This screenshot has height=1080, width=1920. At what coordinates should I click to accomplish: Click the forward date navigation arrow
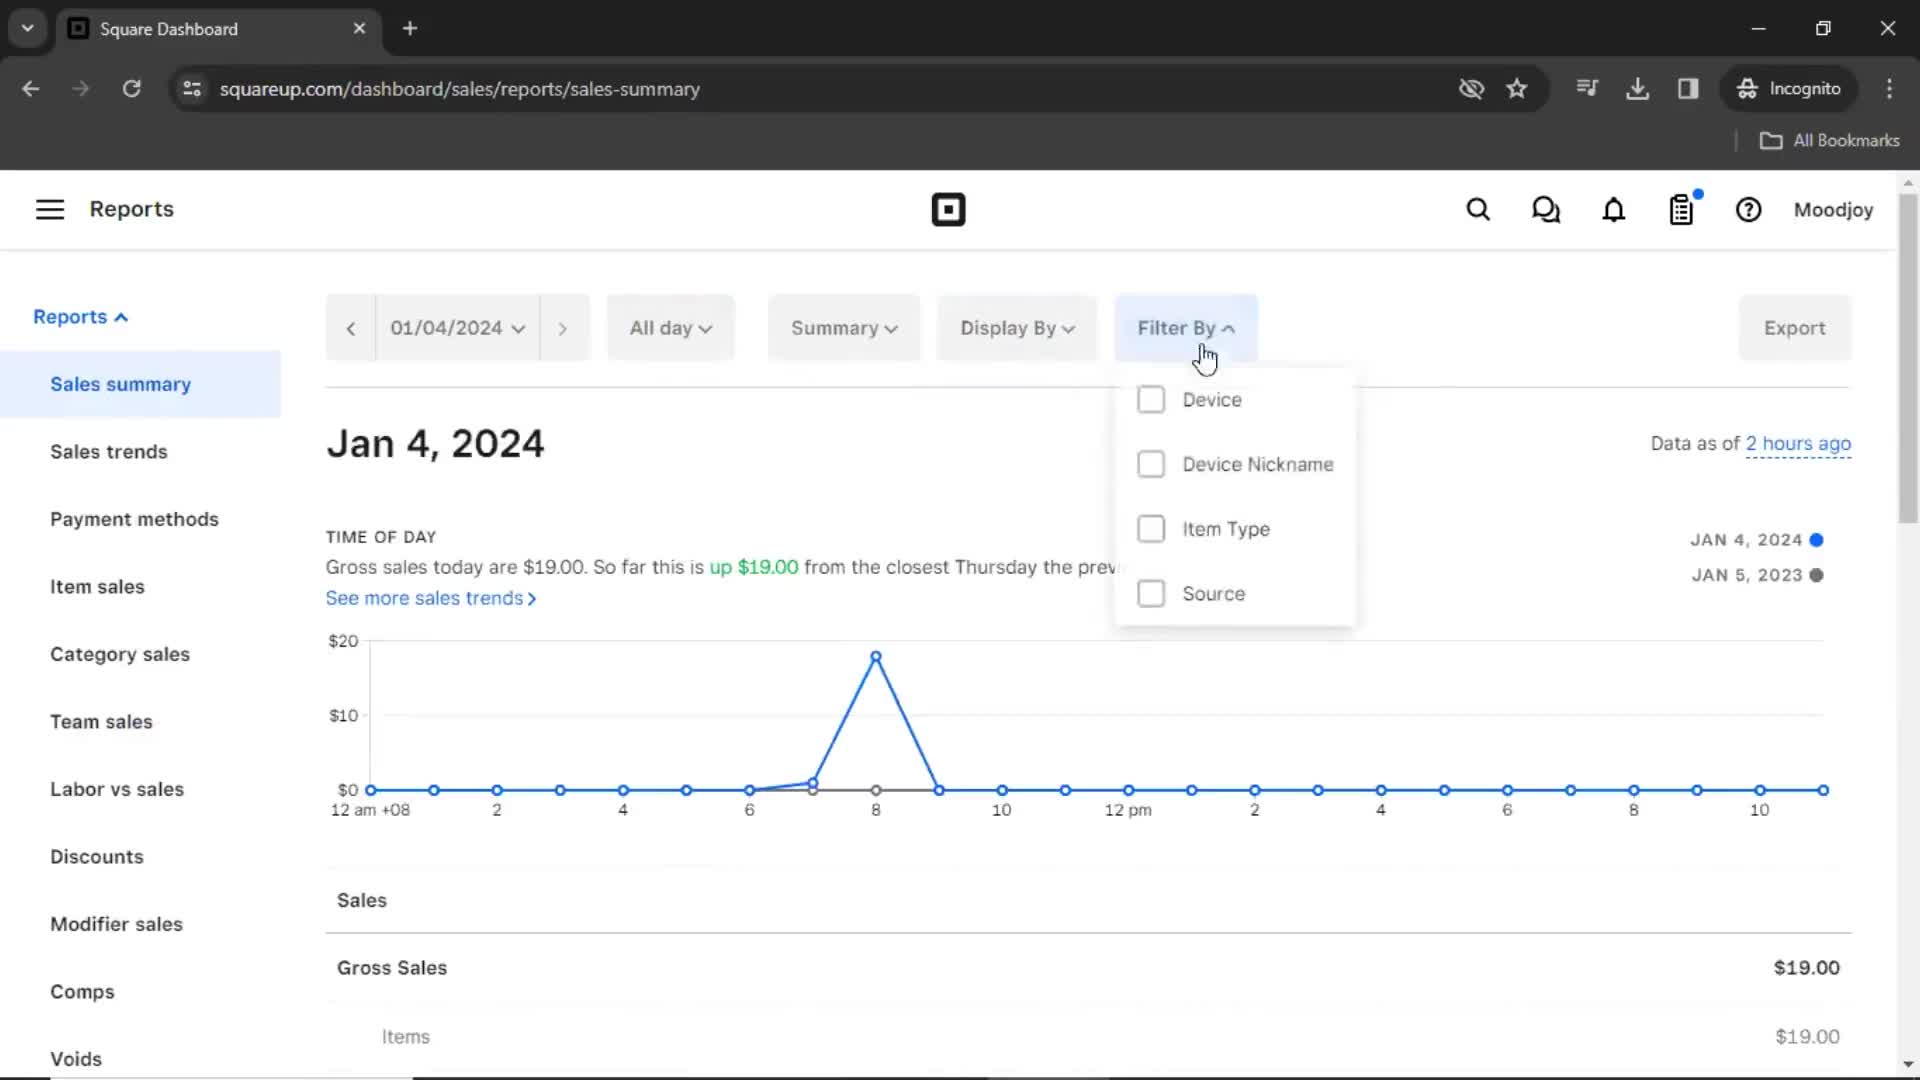pyautogui.click(x=563, y=327)
